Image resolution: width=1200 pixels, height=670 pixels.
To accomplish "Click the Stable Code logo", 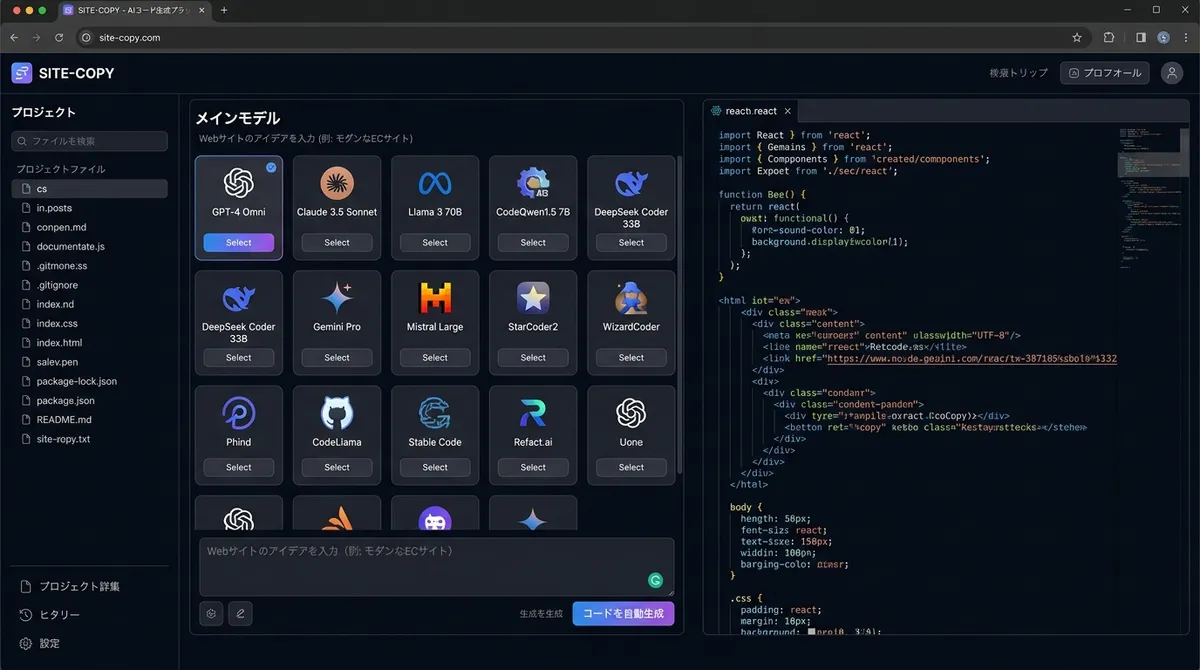I will (435, 413).
